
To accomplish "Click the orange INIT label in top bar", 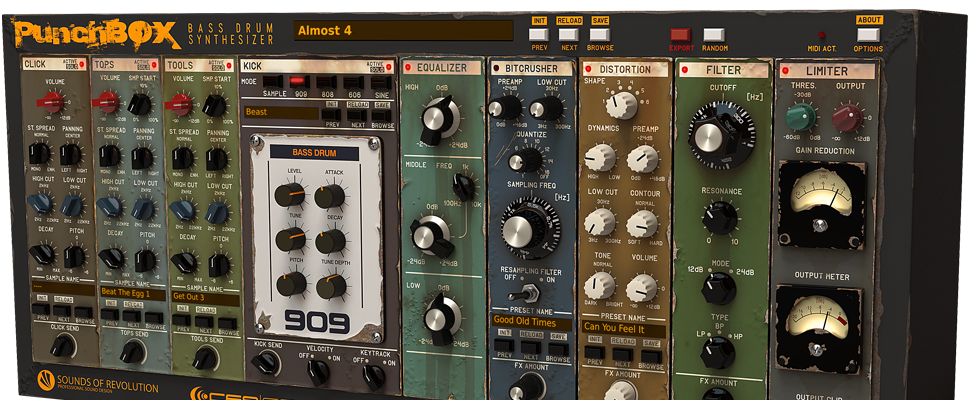I will click(539, 20).
